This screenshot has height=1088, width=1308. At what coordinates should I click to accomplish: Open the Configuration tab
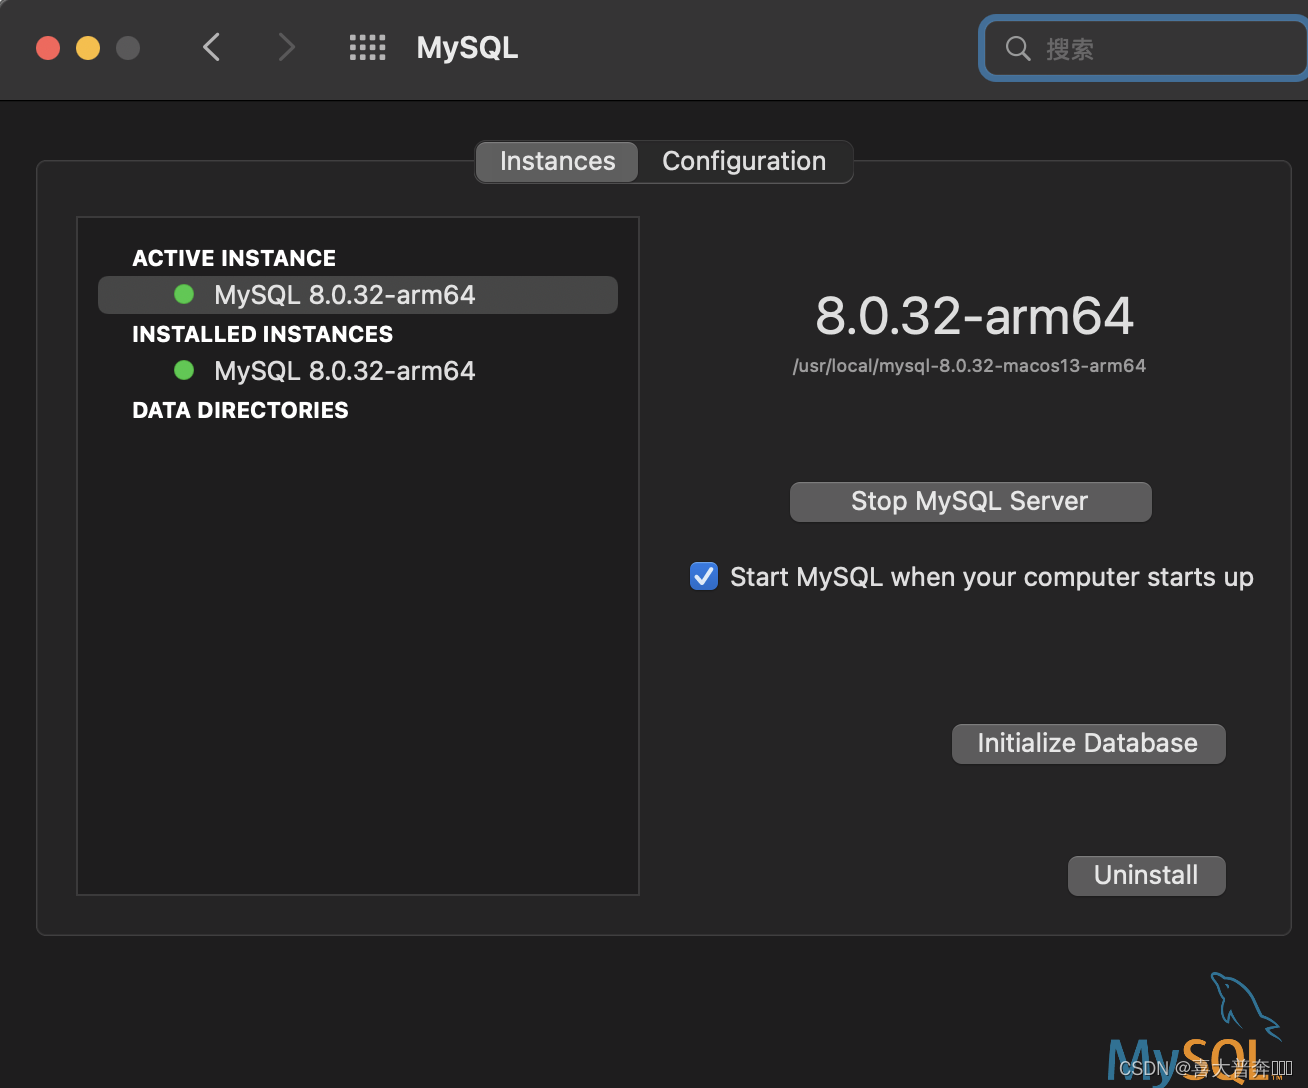point(744,161)
